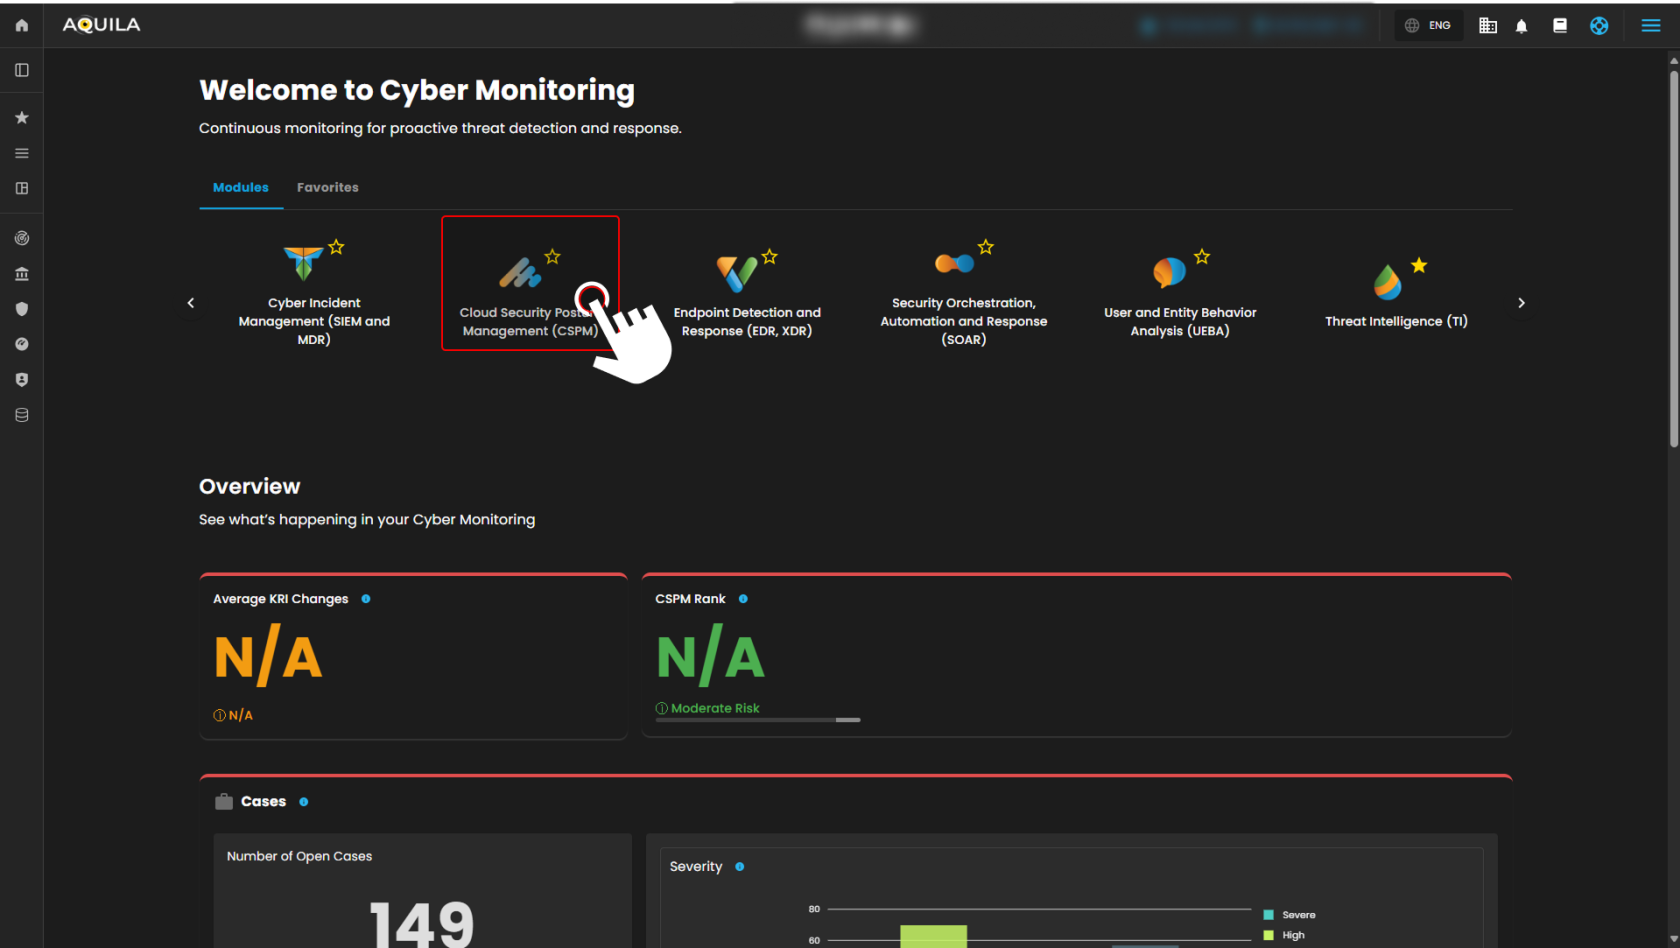
Task: Click the star favorites icon in sidebar
Action: pos(21,118)
